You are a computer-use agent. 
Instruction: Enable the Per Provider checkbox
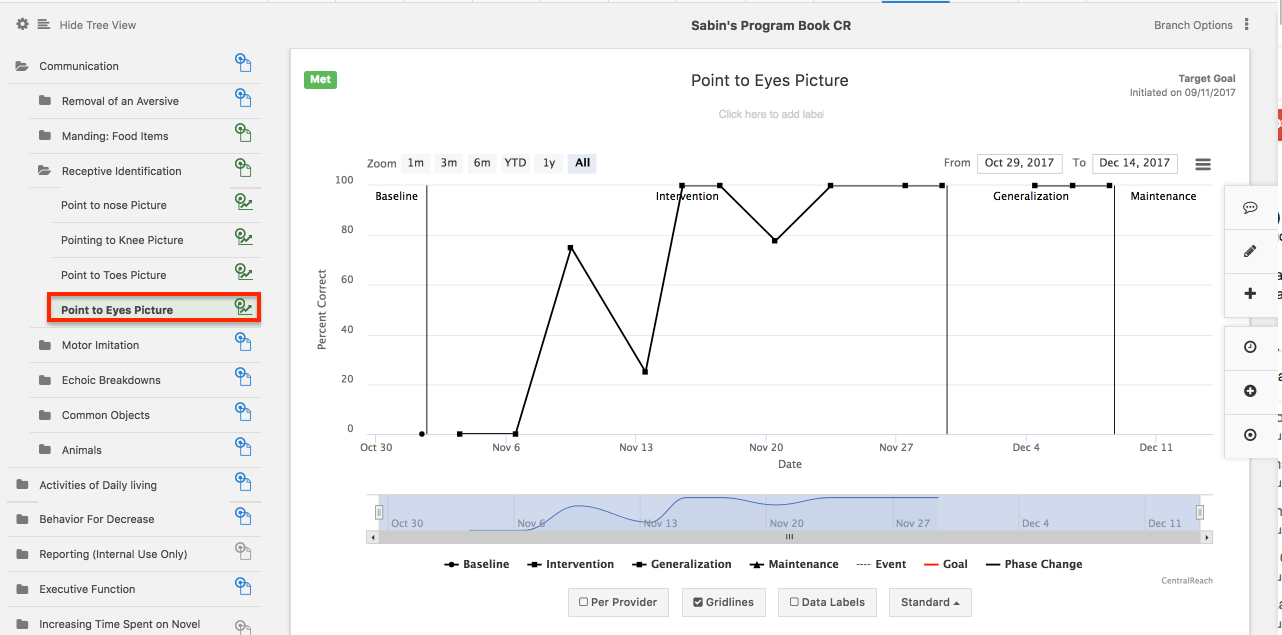[584, 602]
